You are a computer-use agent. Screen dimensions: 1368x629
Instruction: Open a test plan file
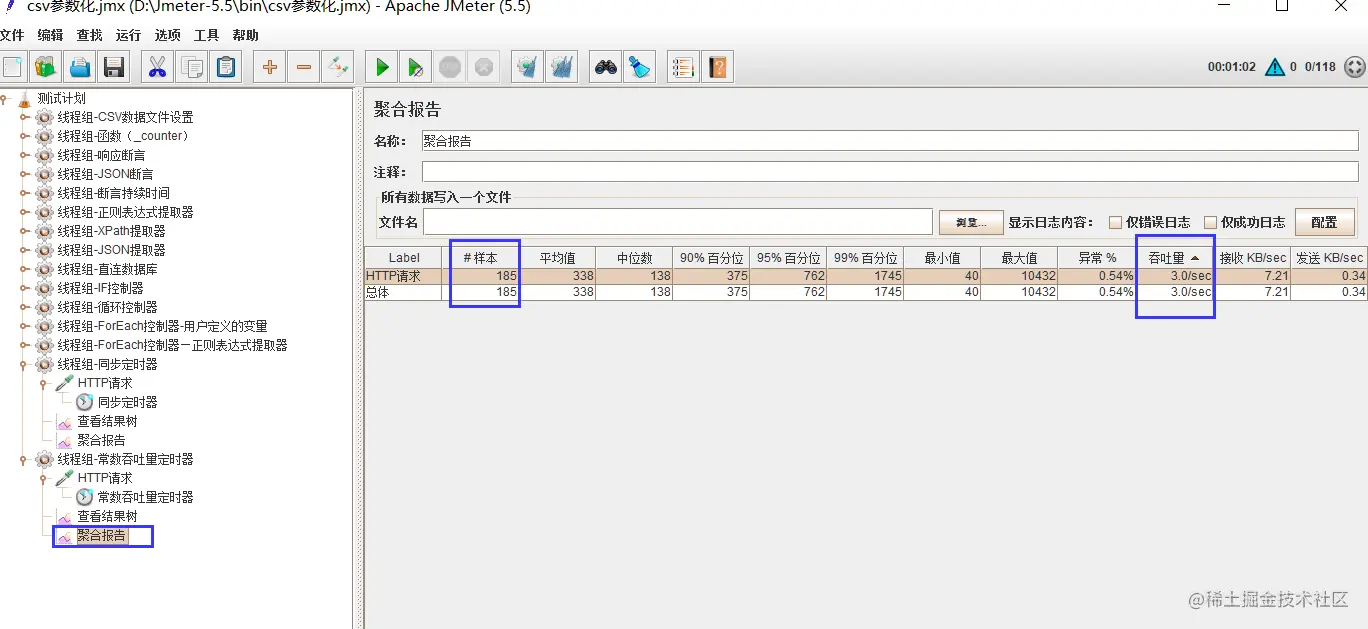(x=80, y=67)
